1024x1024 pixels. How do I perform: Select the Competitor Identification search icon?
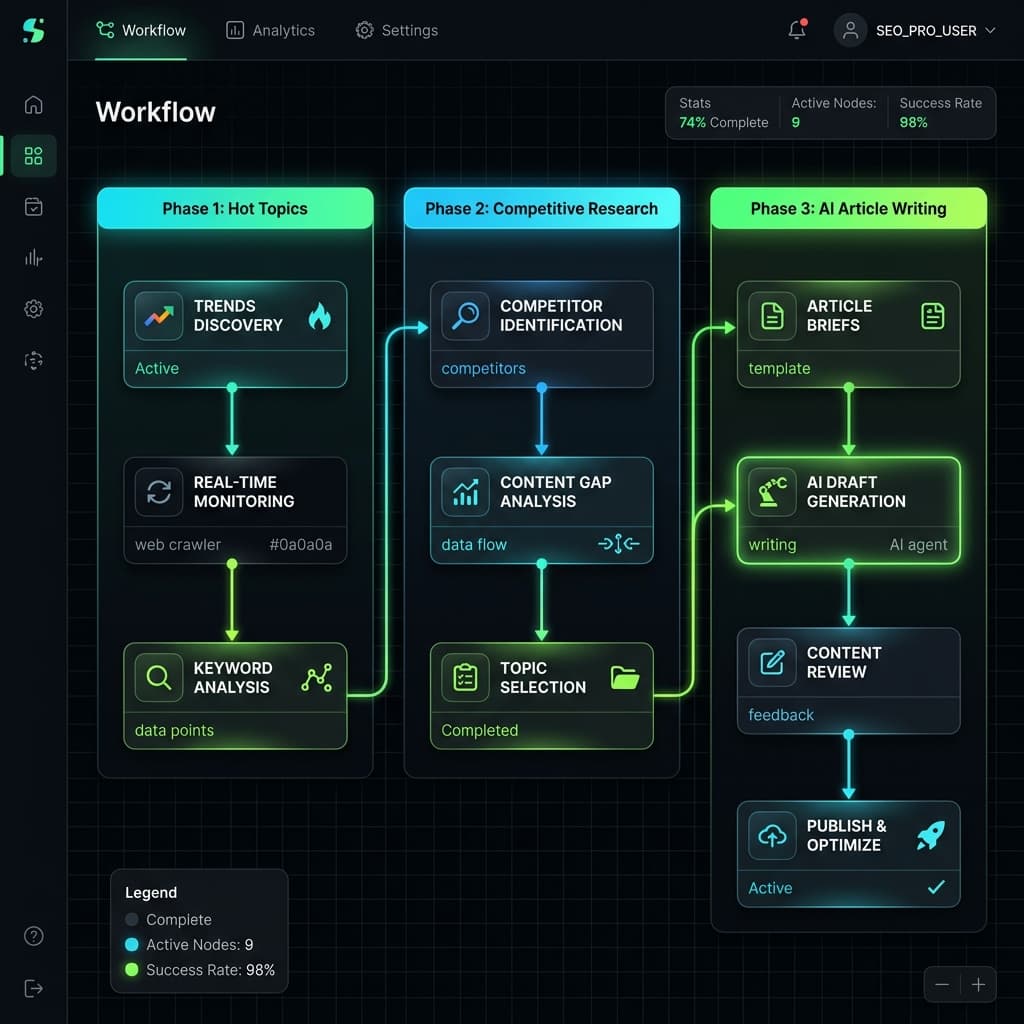coord(465,316)
